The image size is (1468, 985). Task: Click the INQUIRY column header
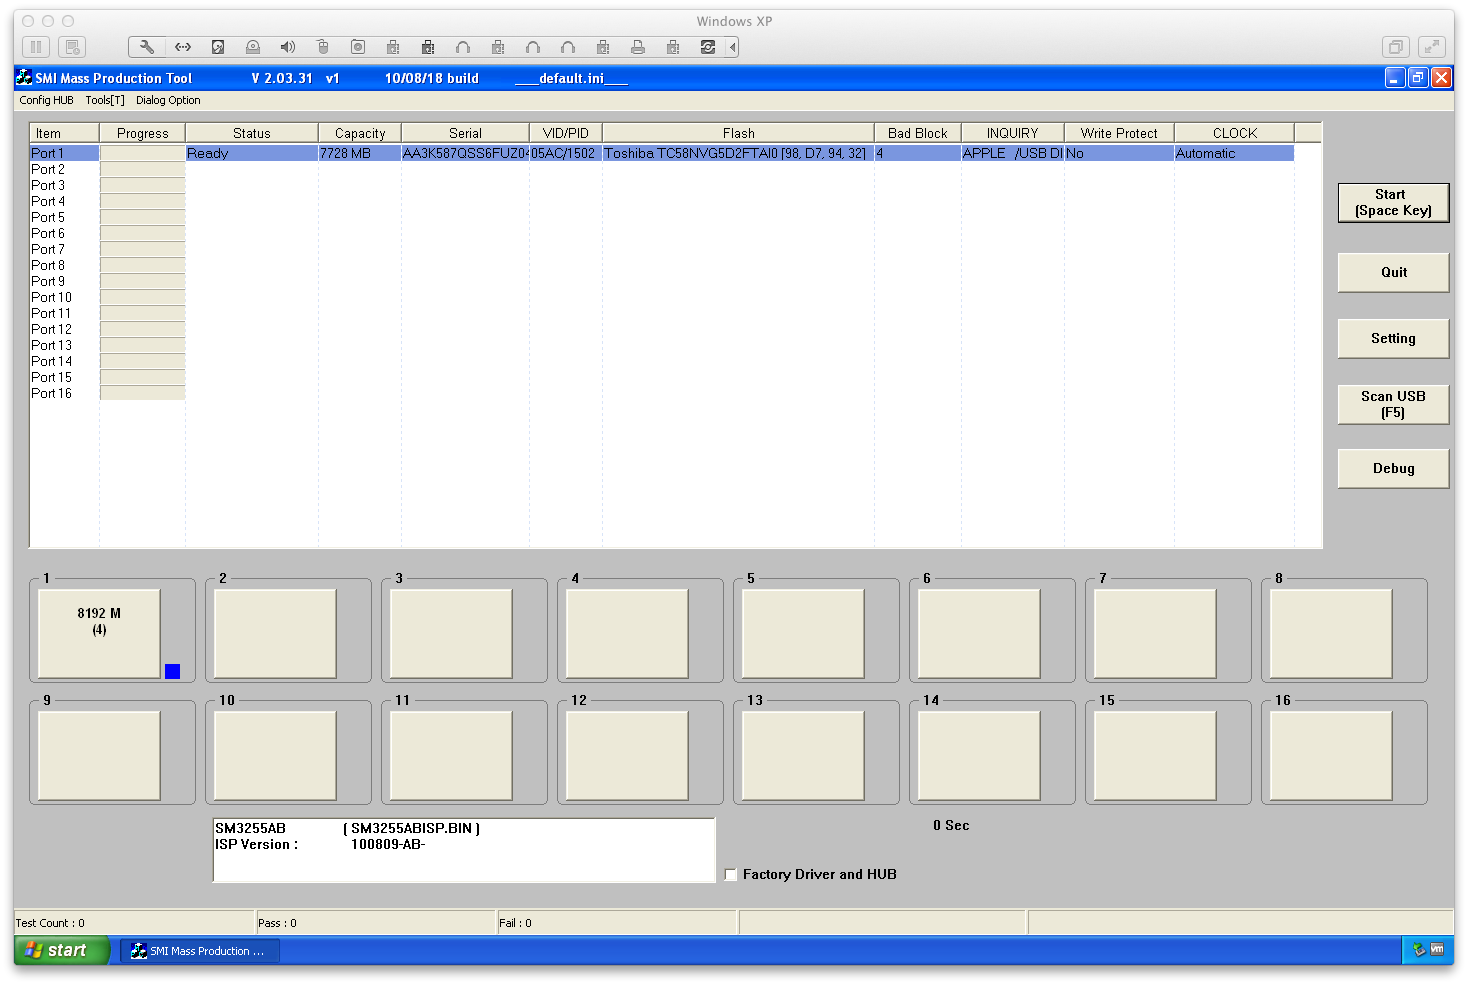coord(1013,133)
